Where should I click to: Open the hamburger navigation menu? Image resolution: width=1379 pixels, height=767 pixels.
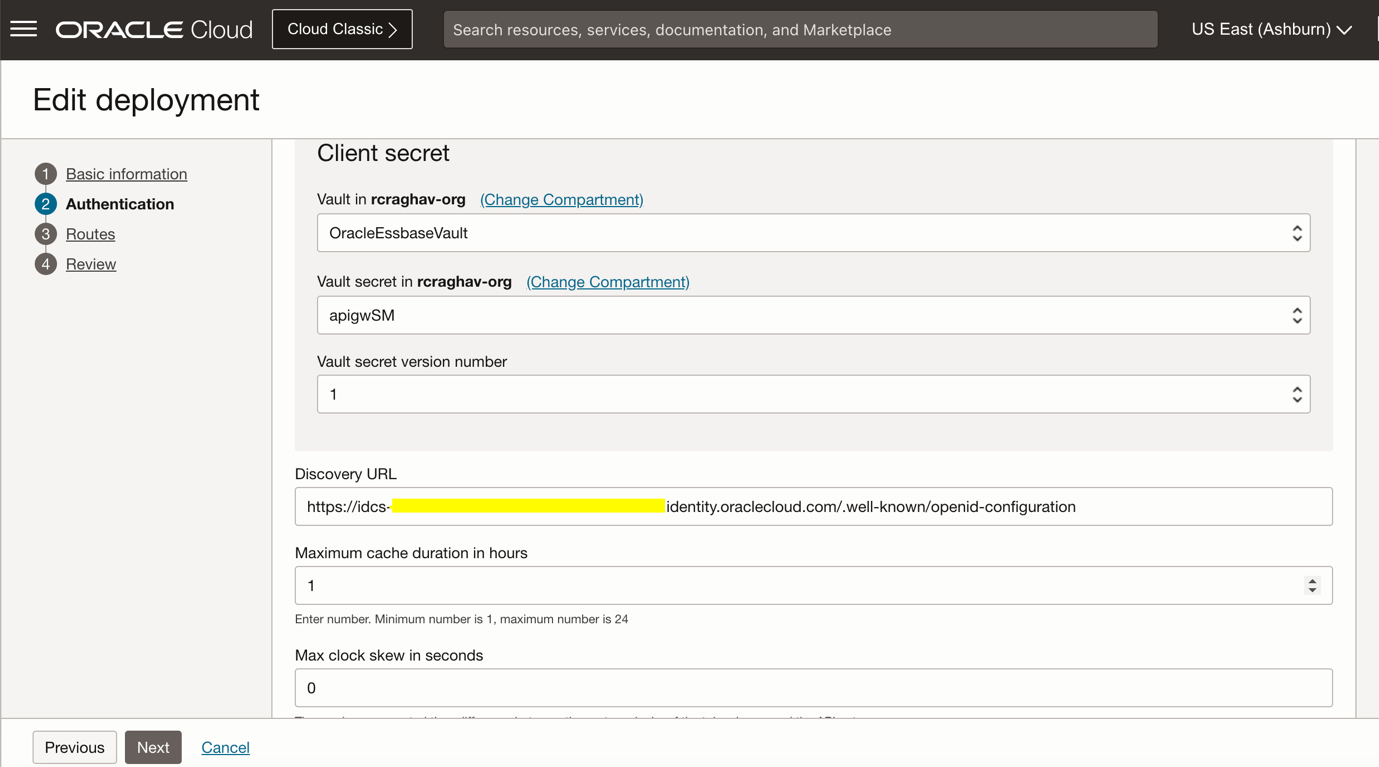click(24, 29)
